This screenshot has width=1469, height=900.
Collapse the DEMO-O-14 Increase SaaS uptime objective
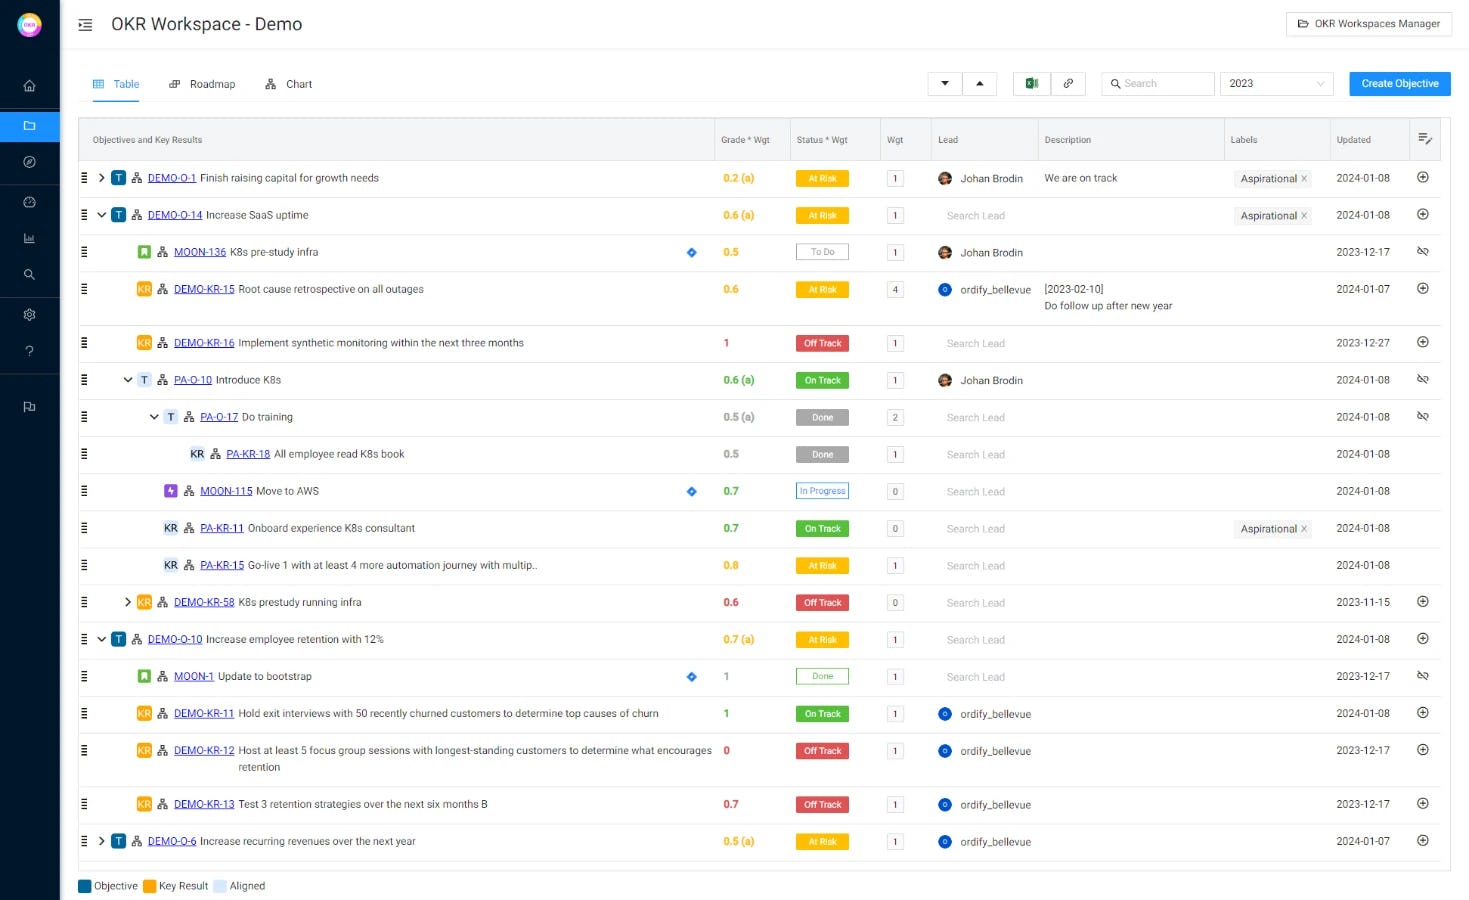[101, 214]
